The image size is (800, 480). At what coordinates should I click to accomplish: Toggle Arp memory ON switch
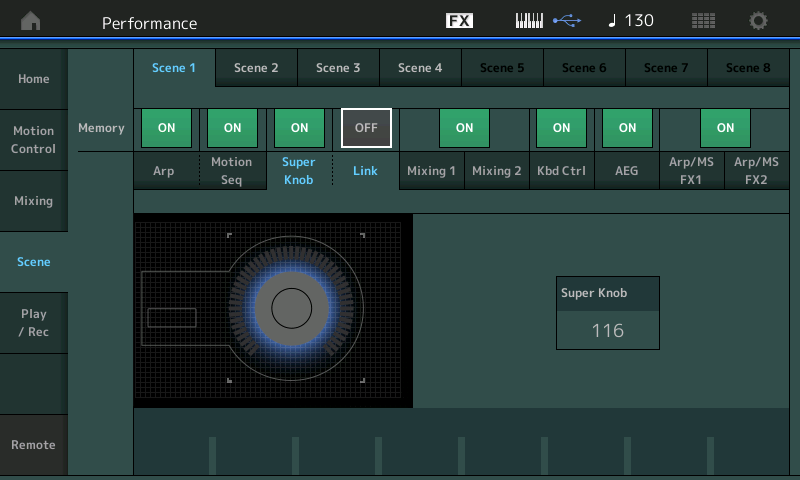coord(167,128)
